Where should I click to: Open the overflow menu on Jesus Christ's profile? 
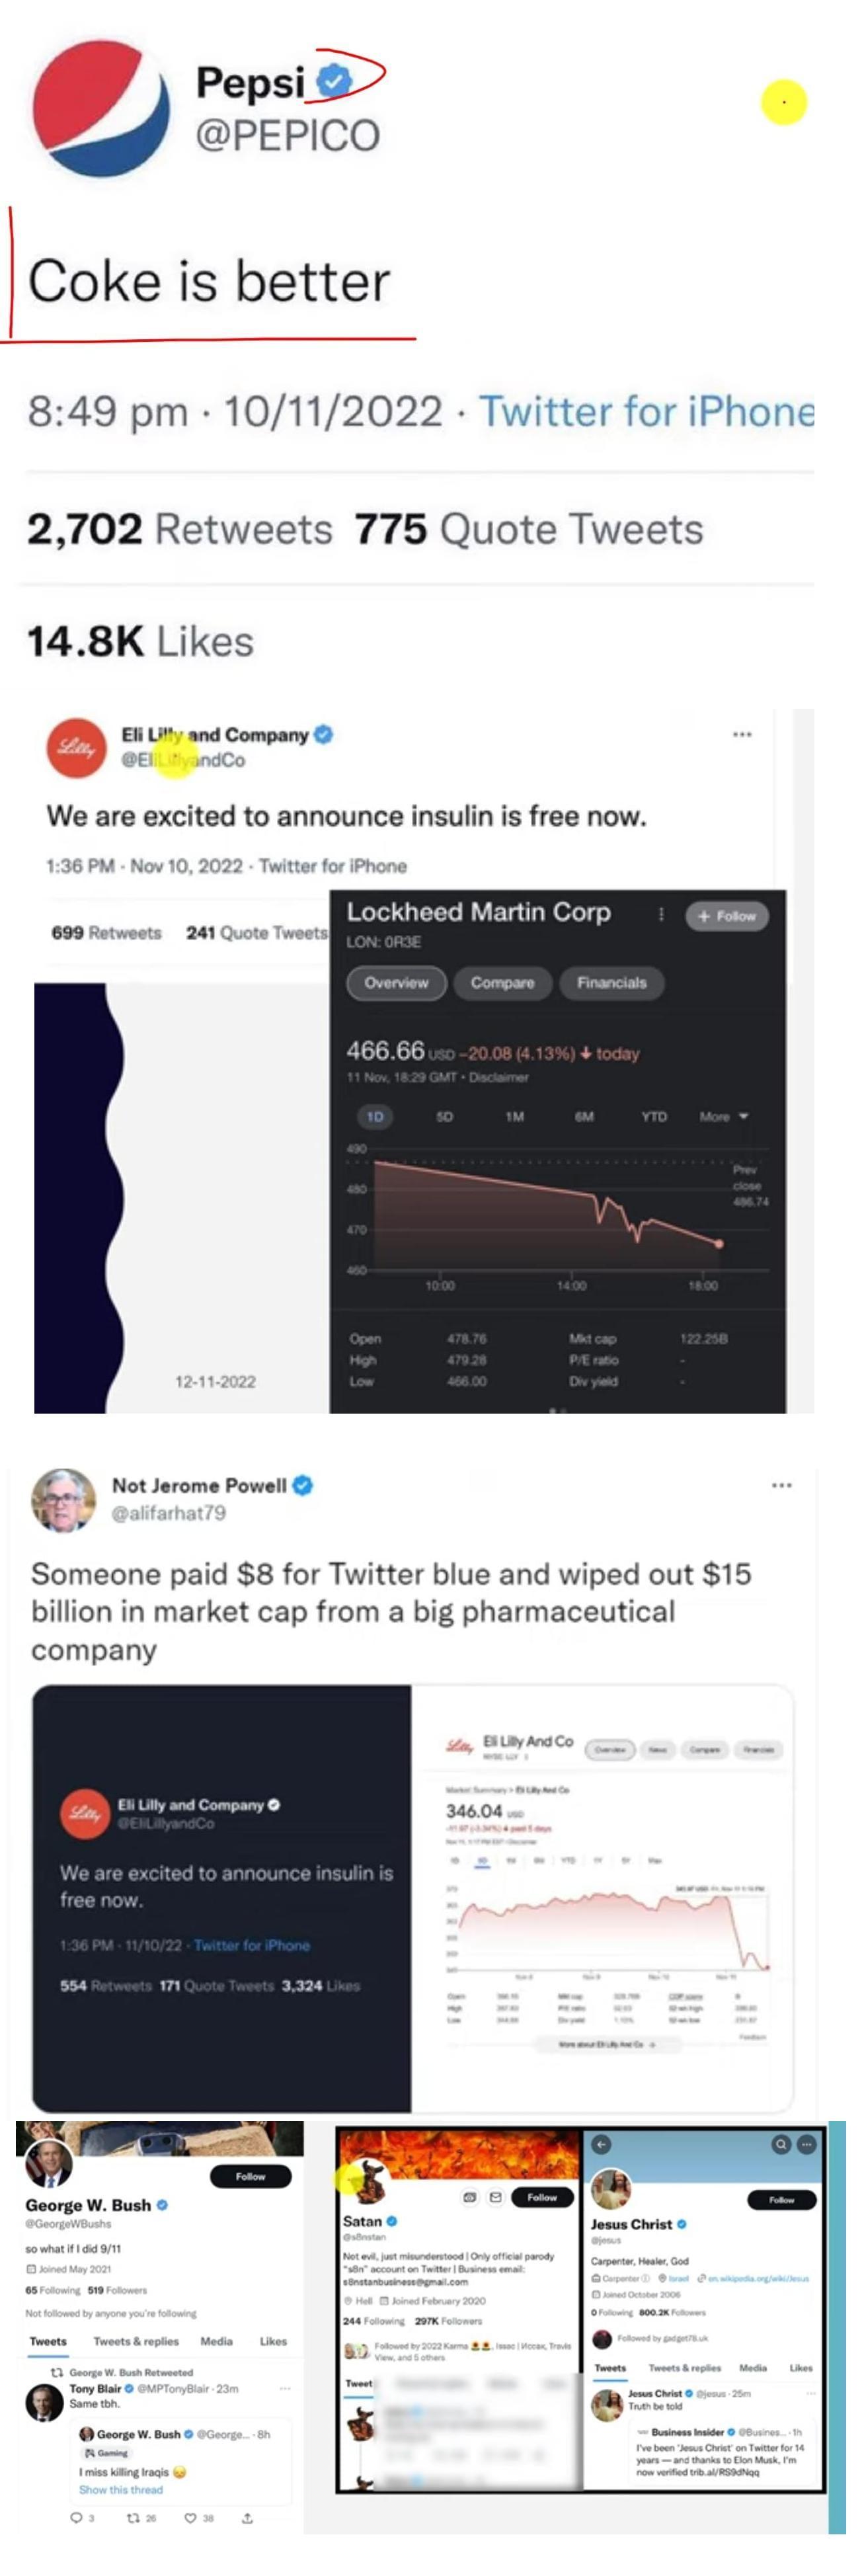(x=806, y=2144)
